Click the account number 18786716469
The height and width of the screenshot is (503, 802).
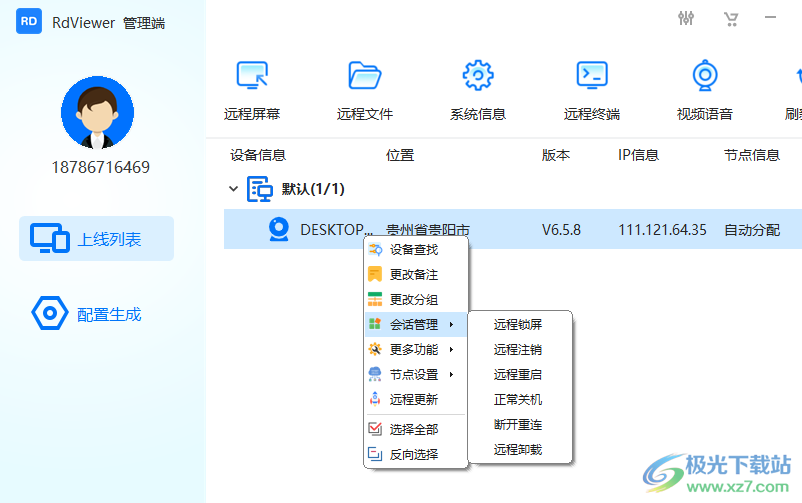pyautogui.click(x=101, y=167)
